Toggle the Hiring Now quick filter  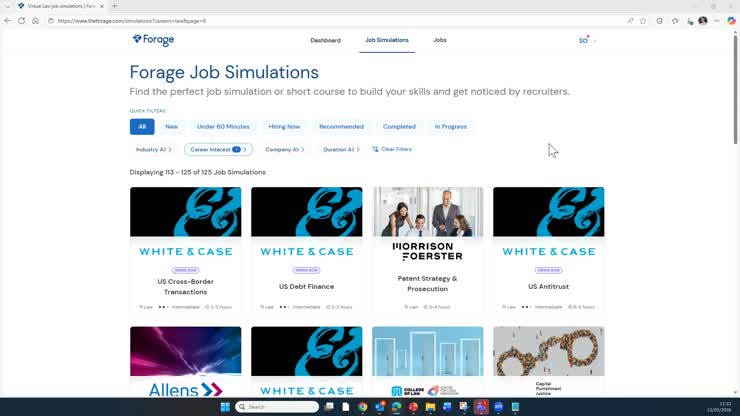284,127
